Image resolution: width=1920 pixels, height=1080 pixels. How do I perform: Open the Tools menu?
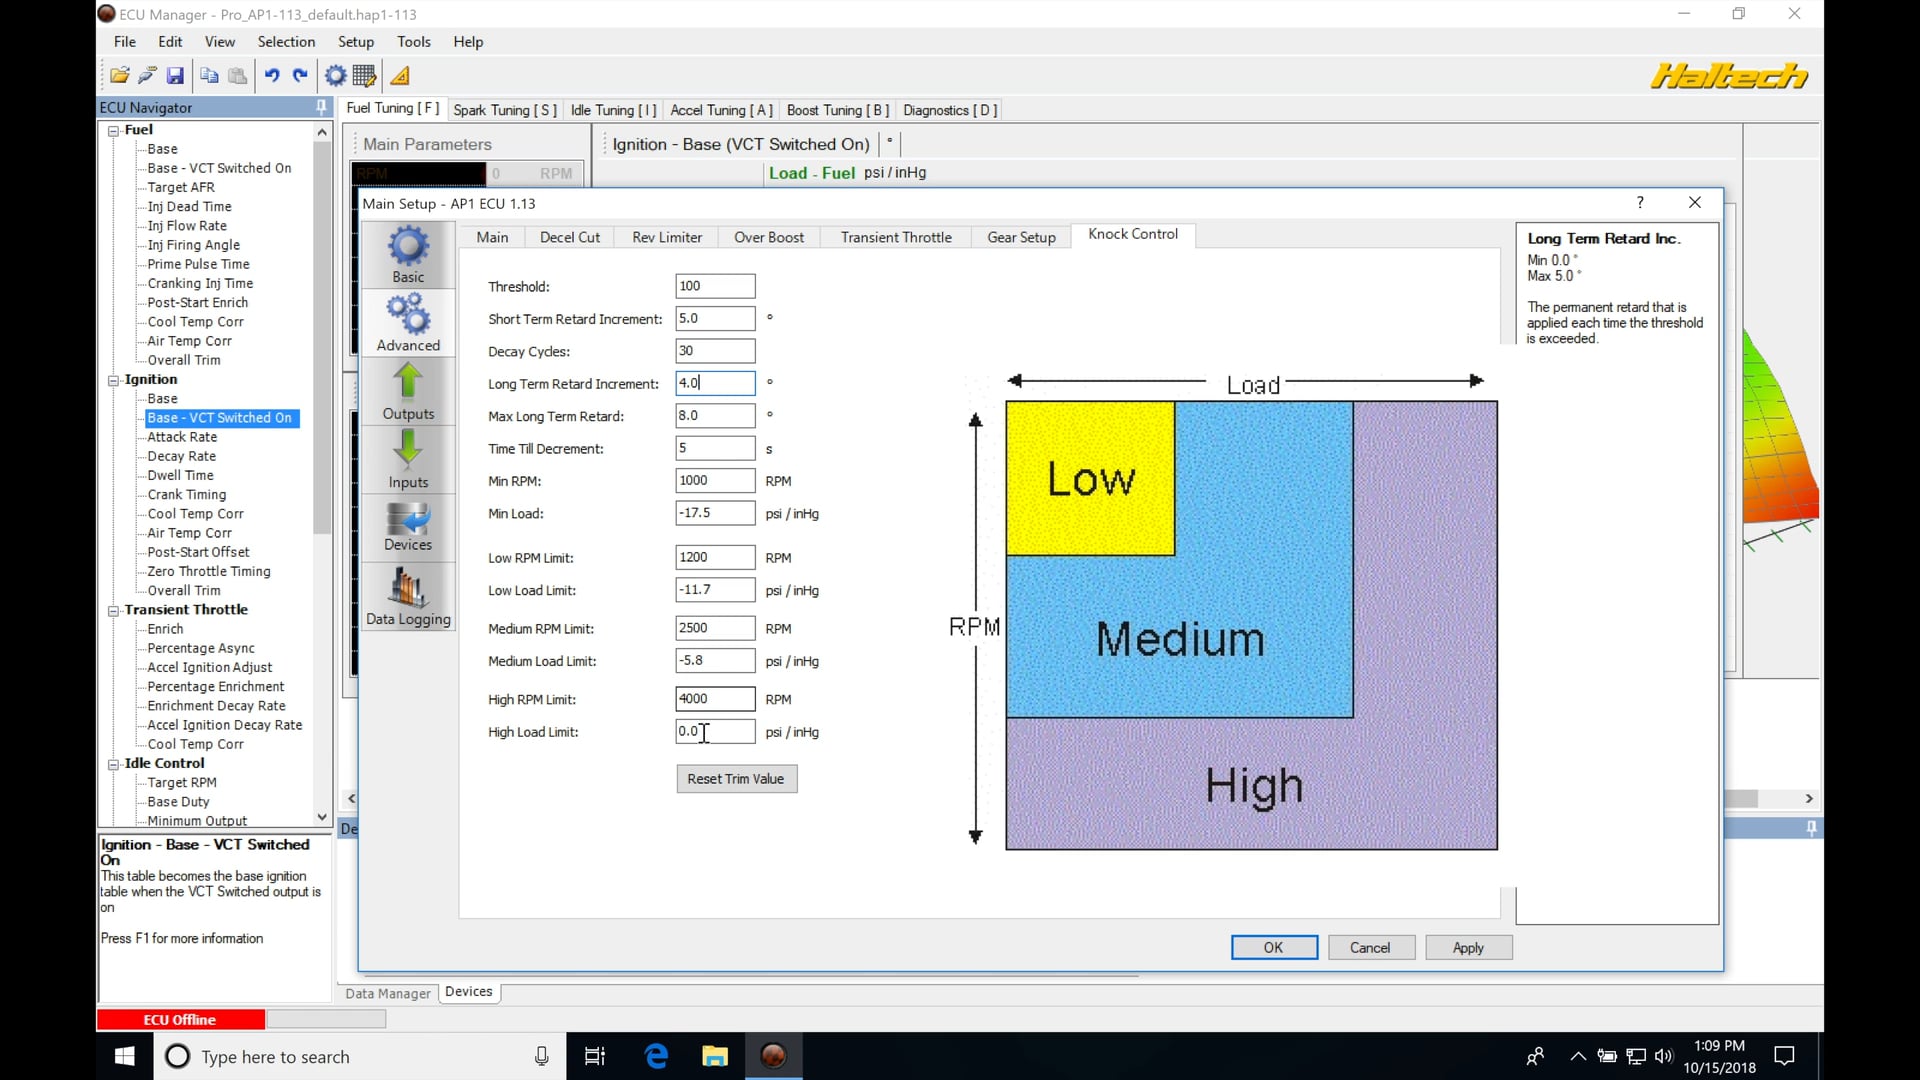coord(413,42)
